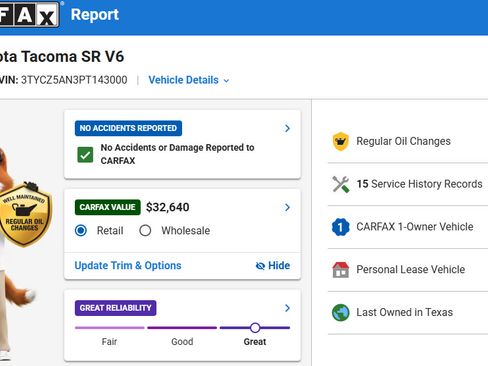Open Great Reliability card chevron

(x=287, y=308)
